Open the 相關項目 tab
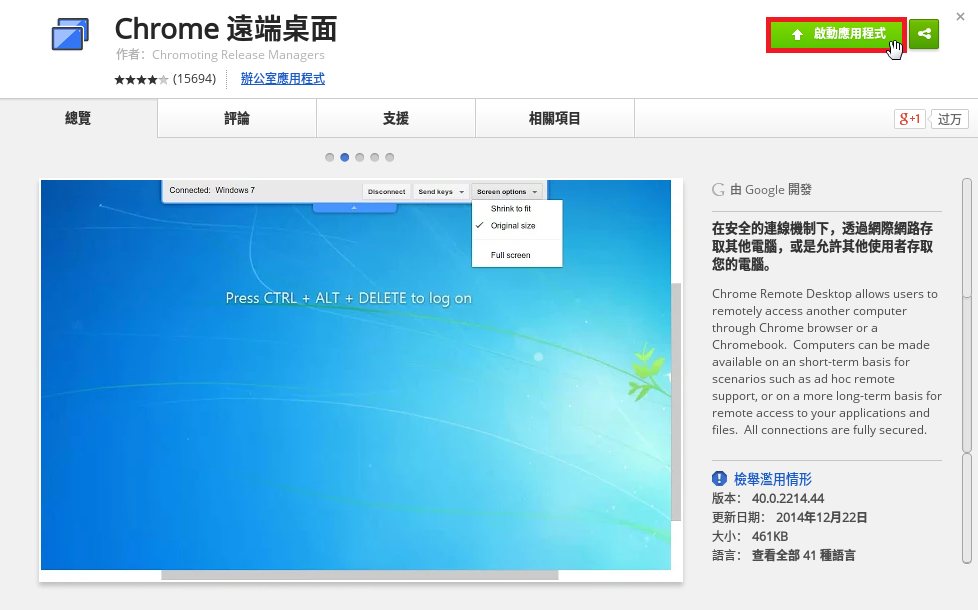 pyautogui.click(x=555, y=118)
